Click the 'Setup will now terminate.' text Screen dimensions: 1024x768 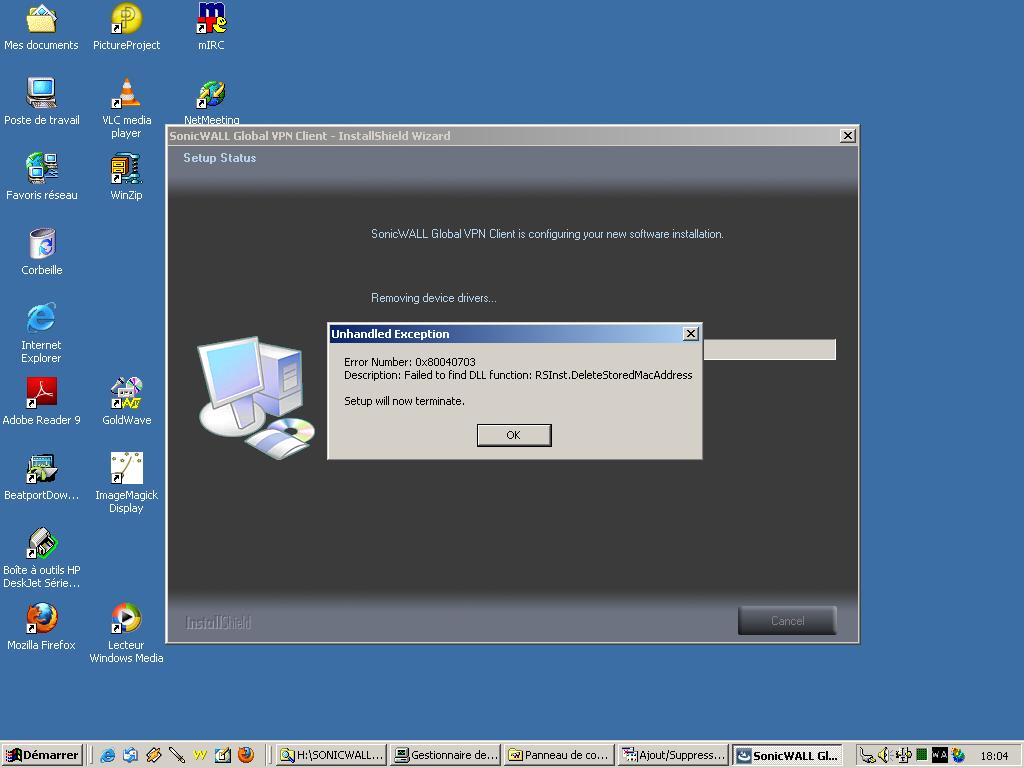[x=404, y=401]
